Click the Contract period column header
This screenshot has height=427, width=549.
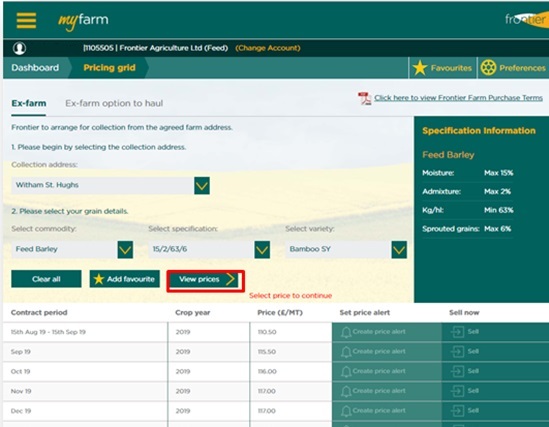(39, 313)
